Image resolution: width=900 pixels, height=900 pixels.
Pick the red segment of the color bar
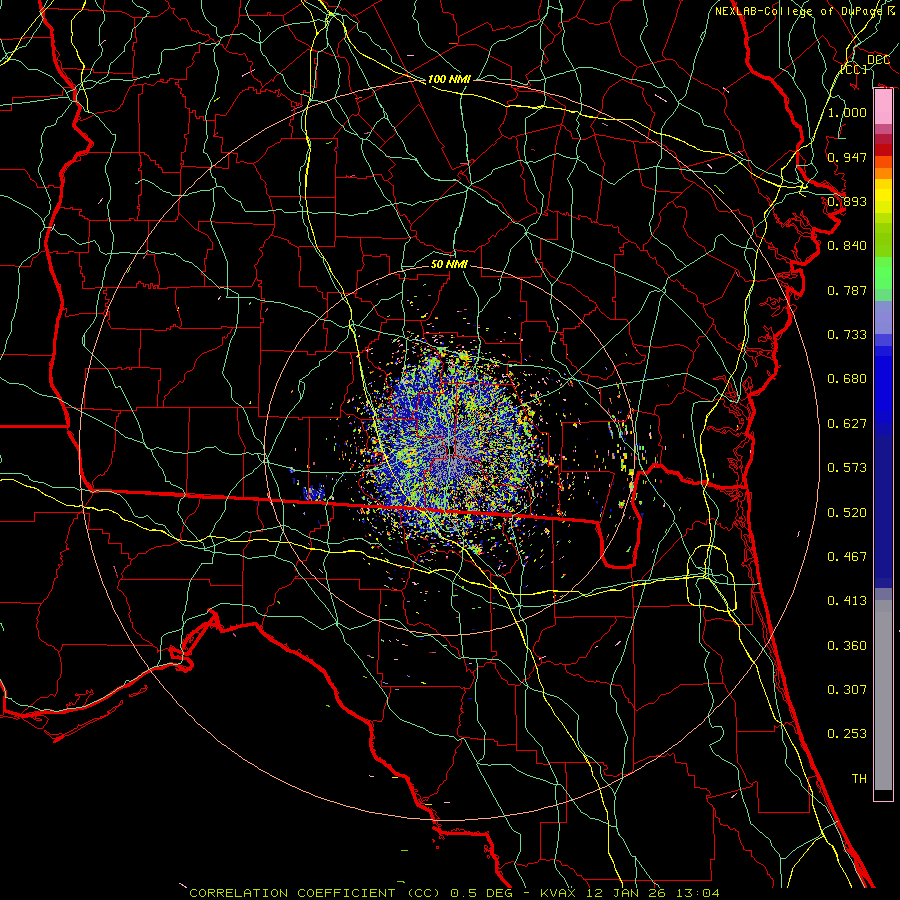coord(883,150)
